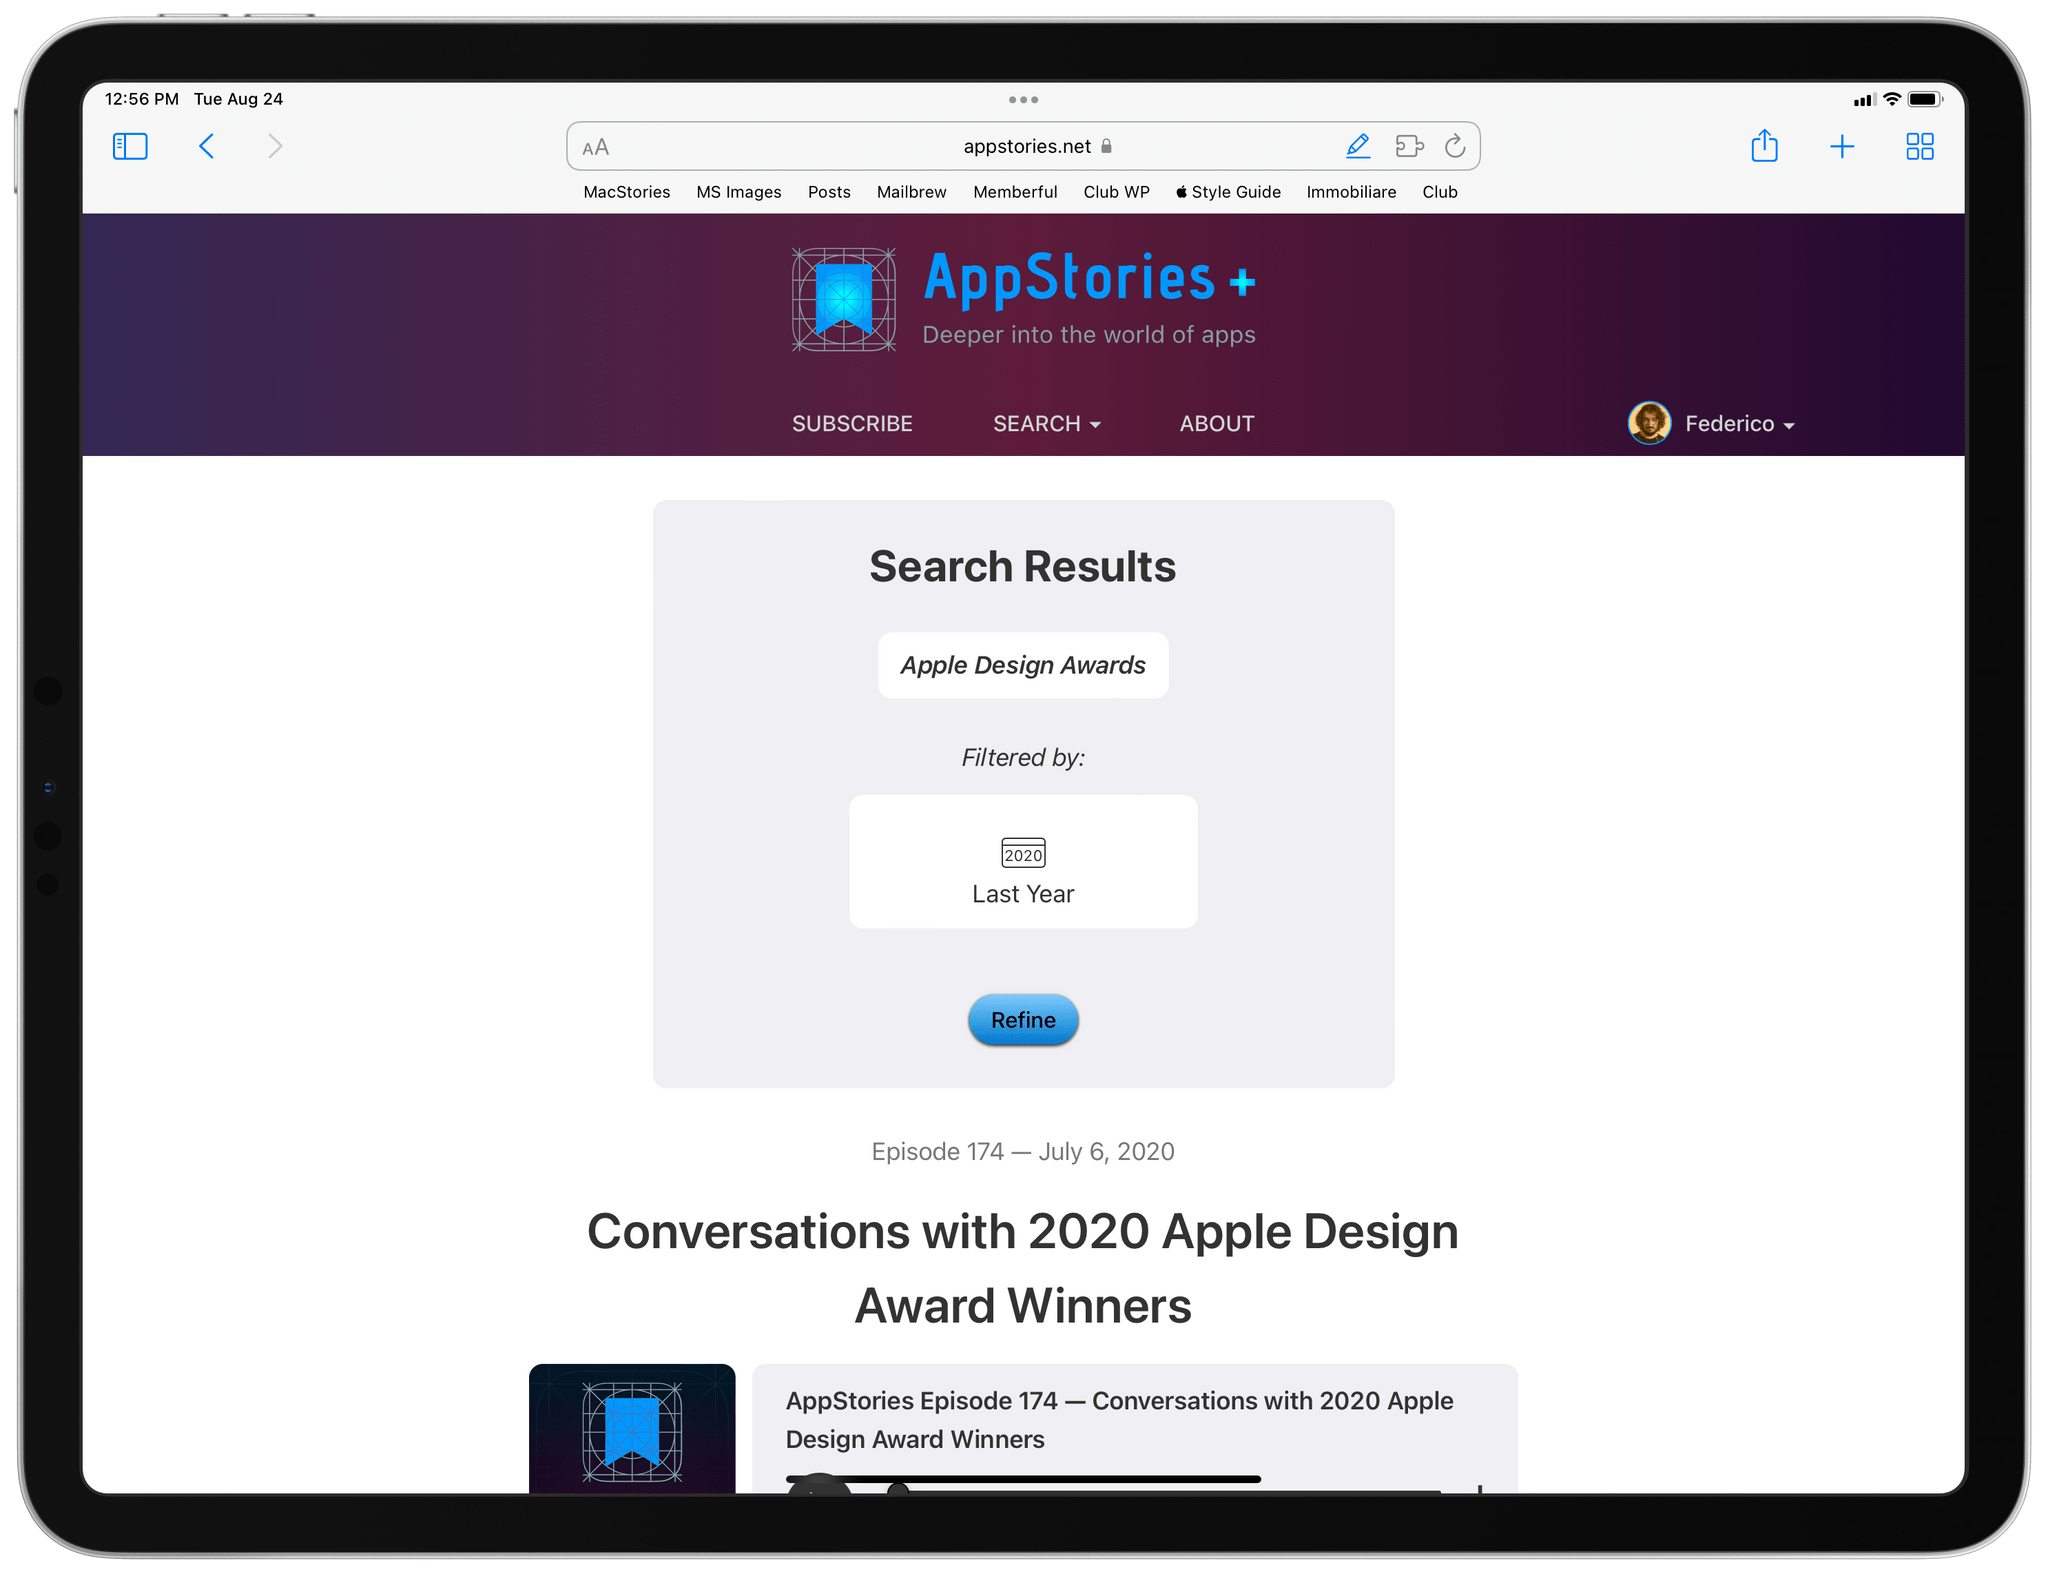
Task: Open the MacStories bookmark
Action: [x=627, y=192]
